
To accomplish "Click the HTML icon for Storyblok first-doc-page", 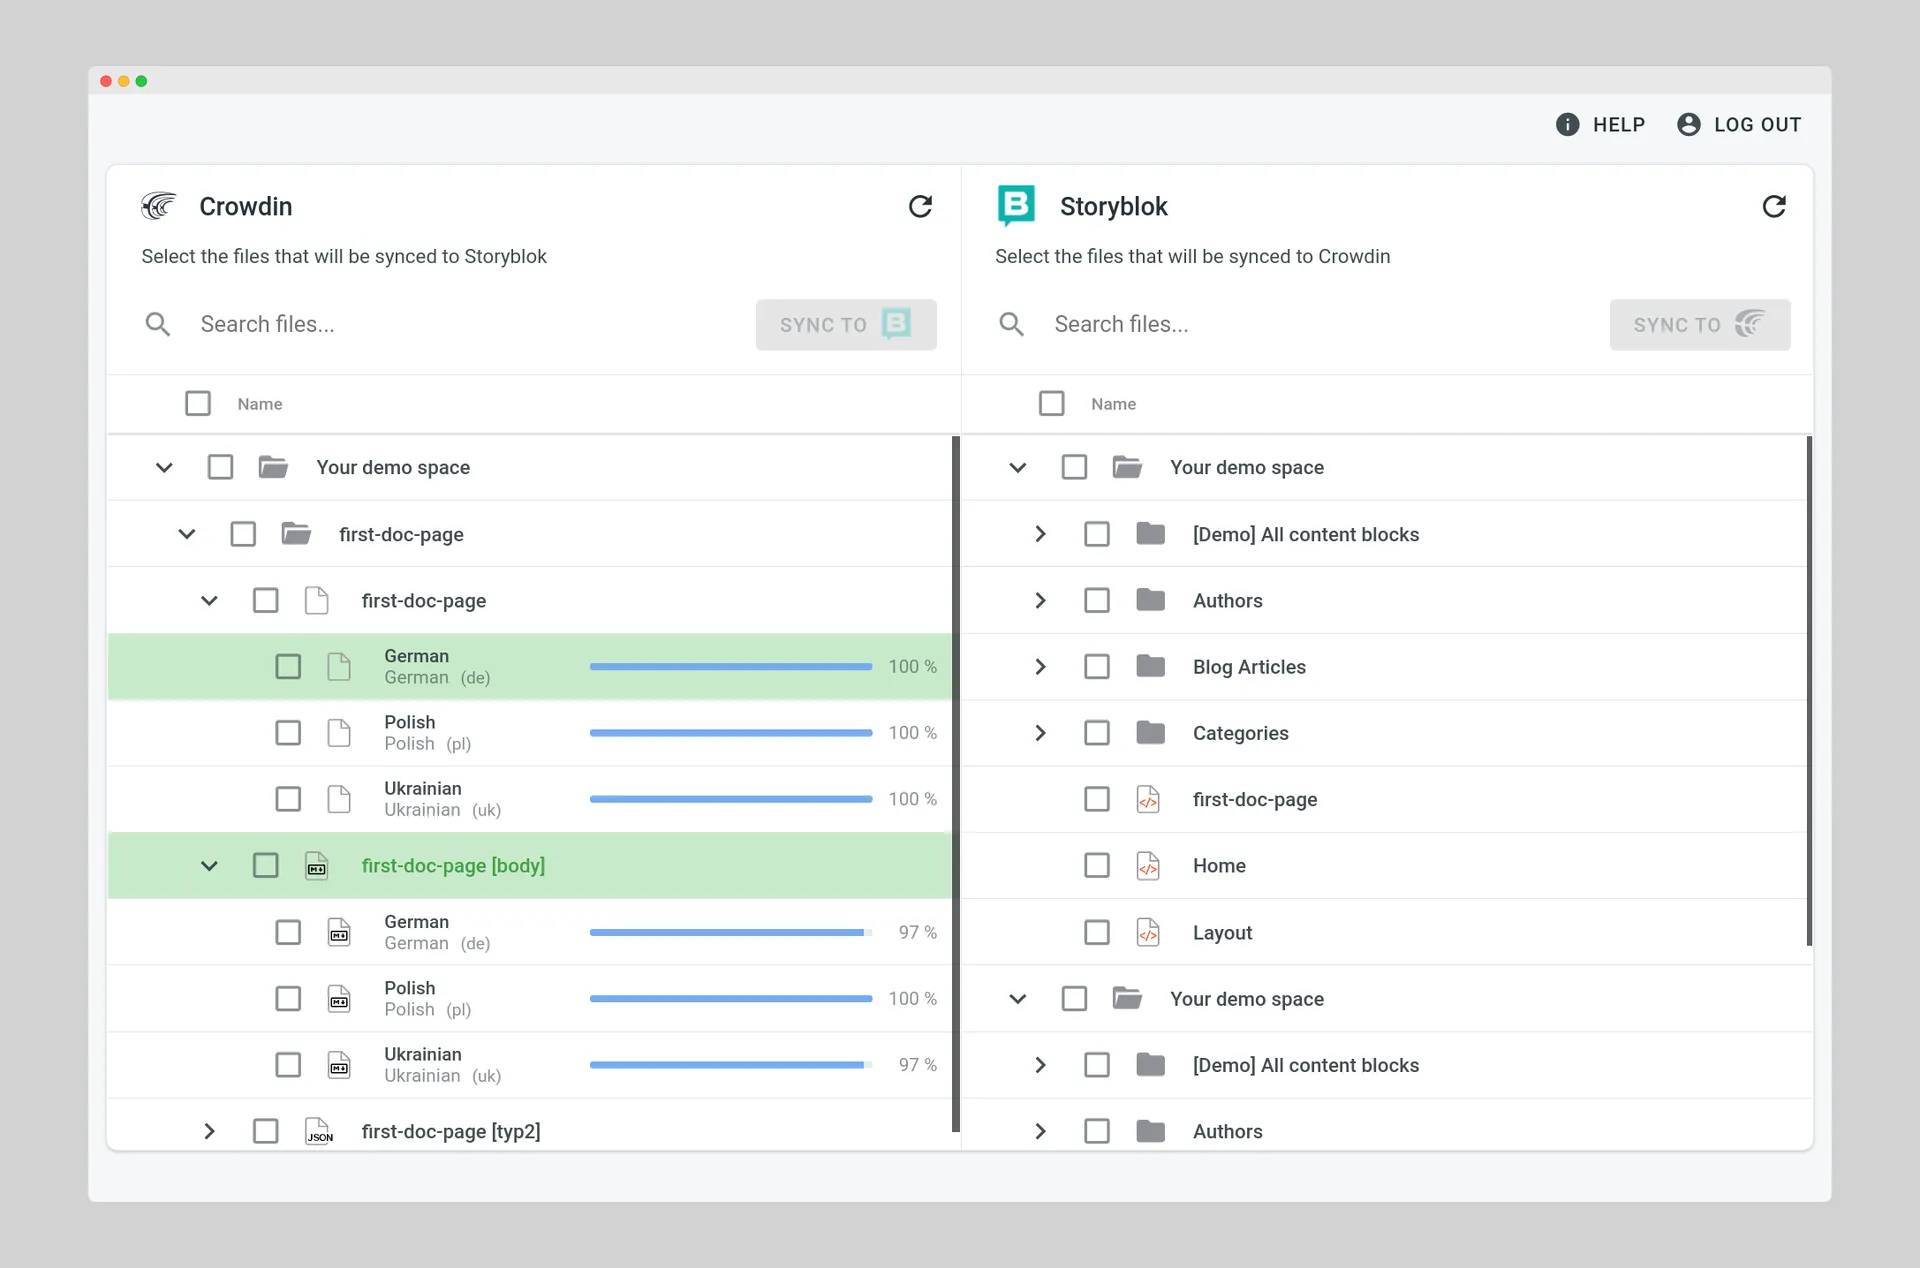I will 1148,799.
